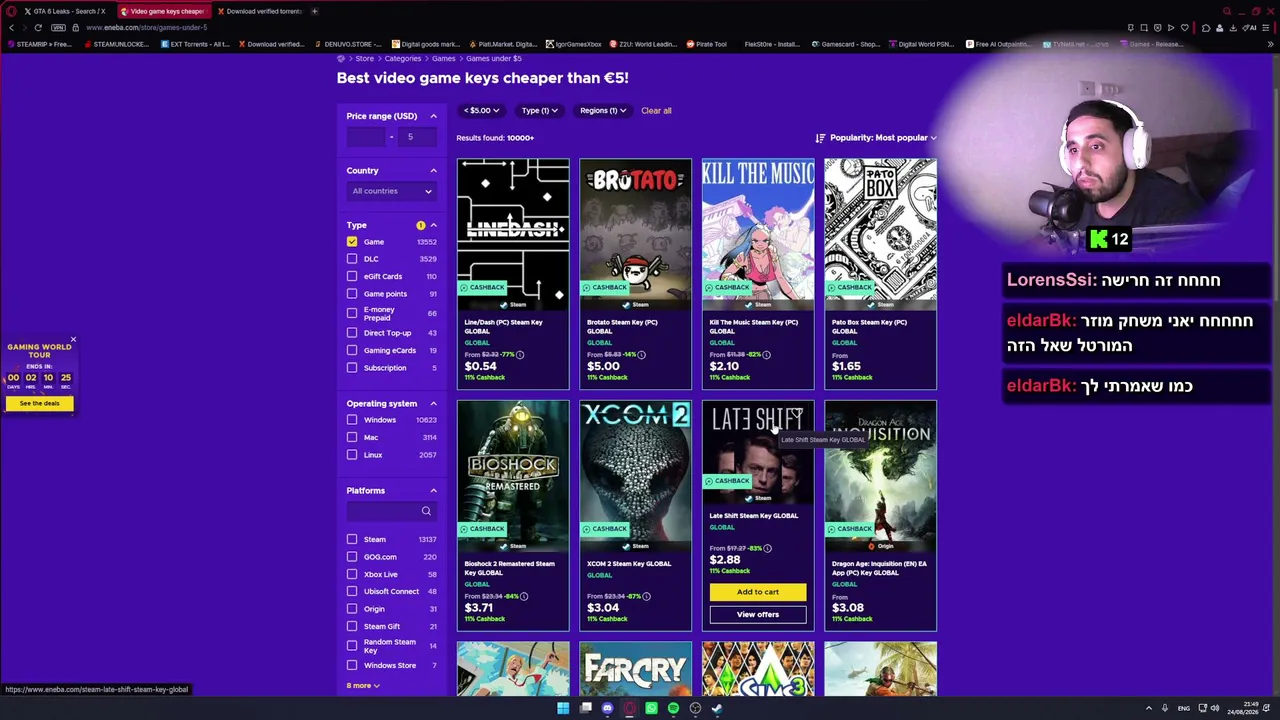
Task: Check the eGift Cards checkbox
Action: (x=352, y=276)
